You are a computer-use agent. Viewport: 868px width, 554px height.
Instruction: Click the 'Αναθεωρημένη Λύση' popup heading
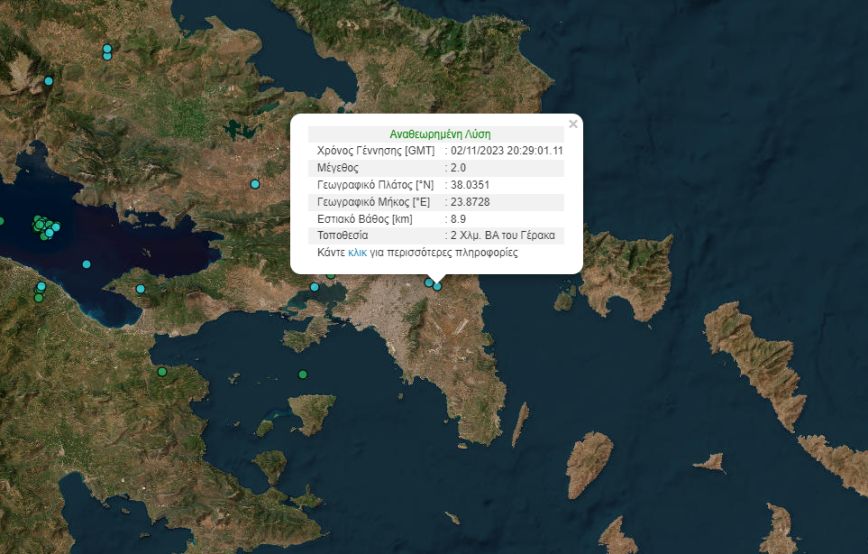[440, 134]
